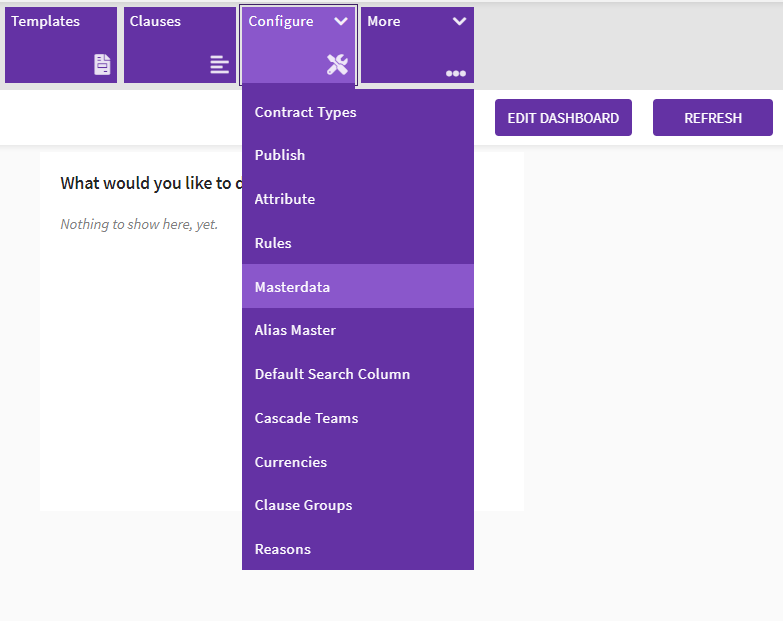Click the More three-dots icon
This screenshot has width=783, height=621.
click(456, 73)
